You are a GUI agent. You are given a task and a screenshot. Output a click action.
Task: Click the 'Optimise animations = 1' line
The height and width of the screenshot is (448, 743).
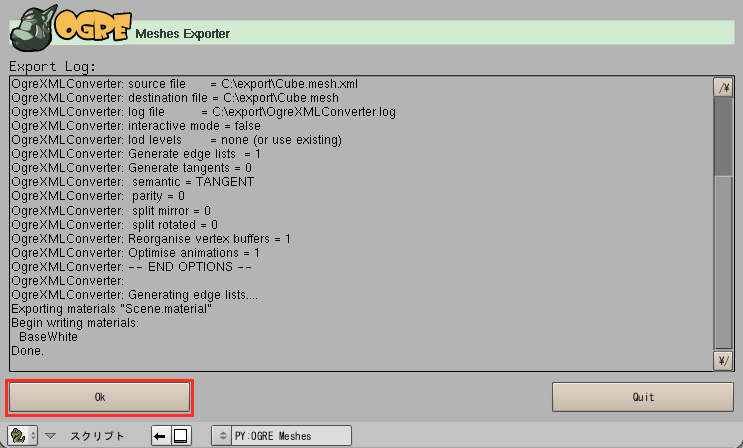[136, 253]
